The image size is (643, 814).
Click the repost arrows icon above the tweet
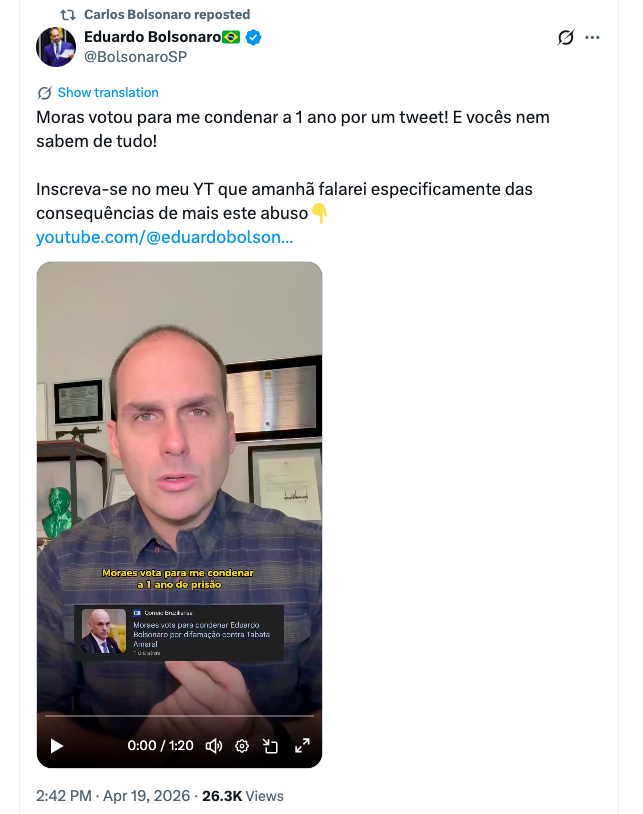[69, 15]
